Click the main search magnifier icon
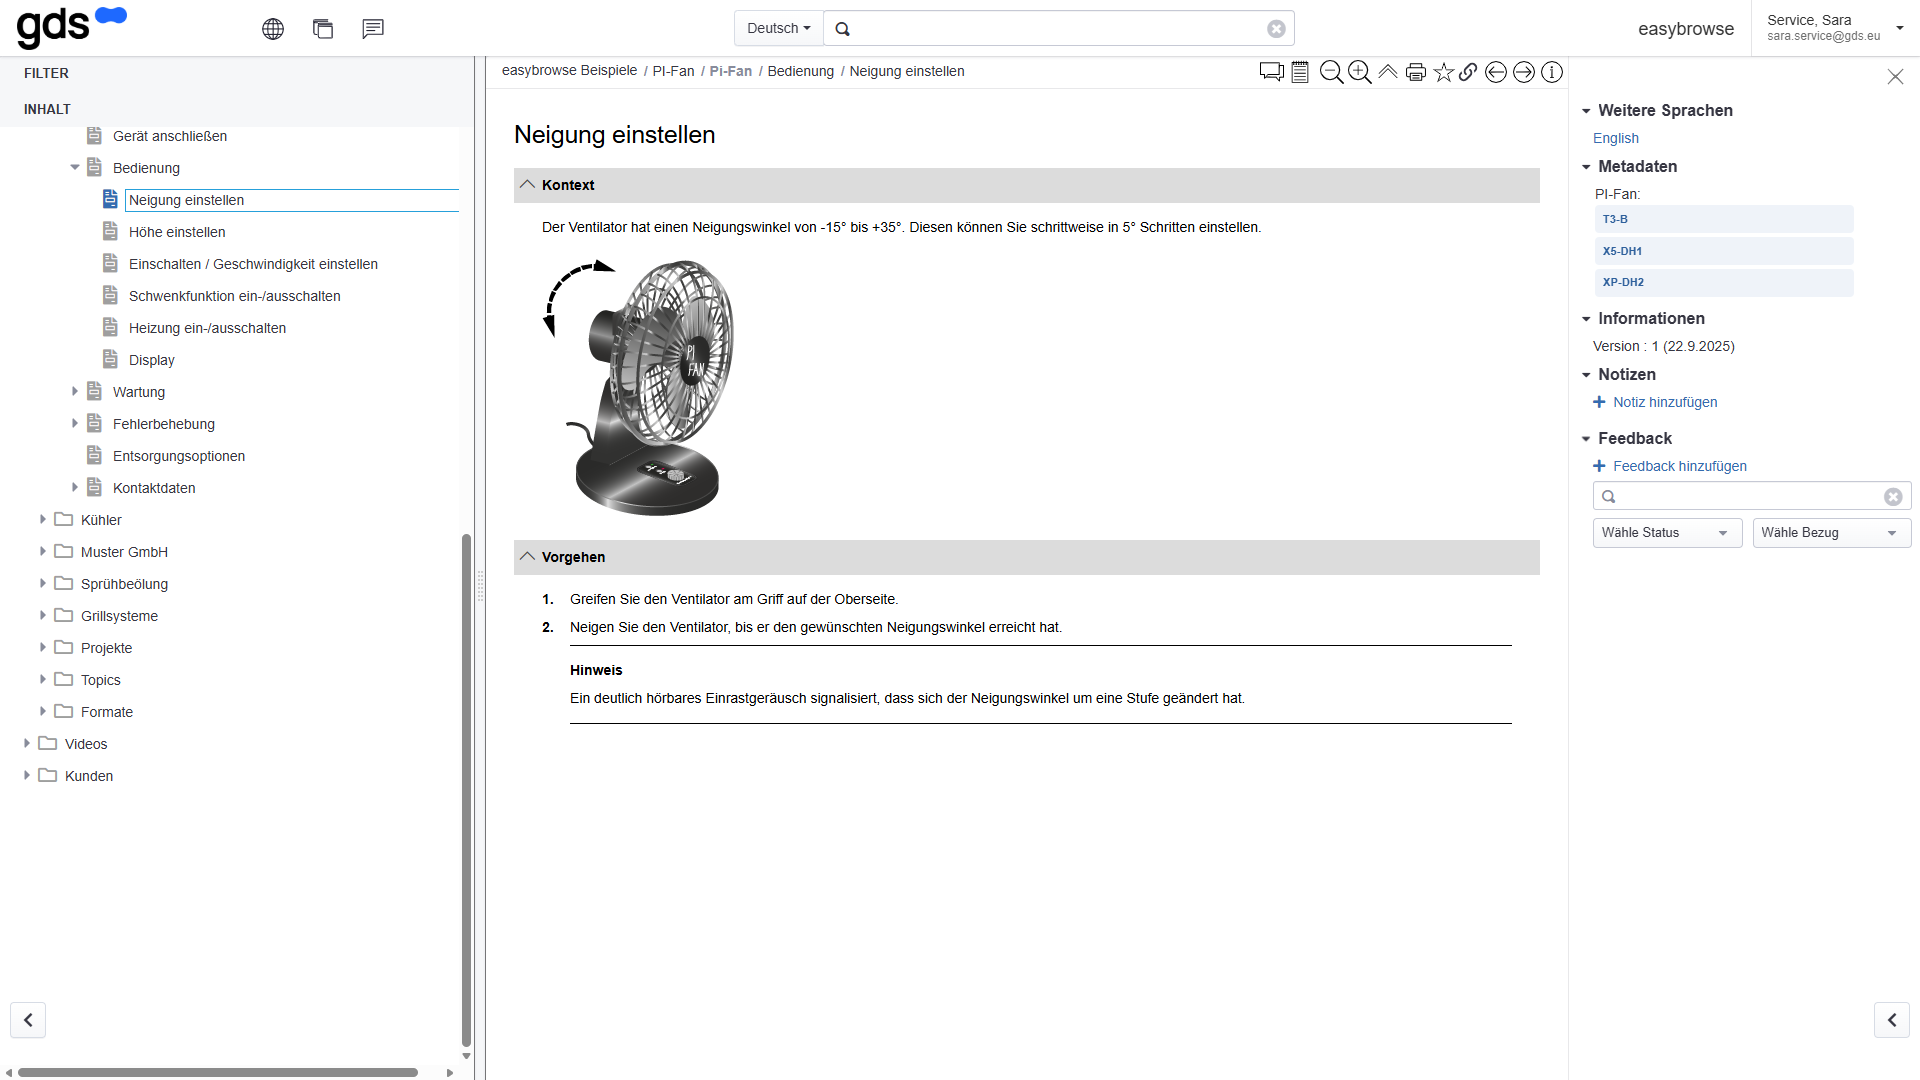 pos(843,29)
